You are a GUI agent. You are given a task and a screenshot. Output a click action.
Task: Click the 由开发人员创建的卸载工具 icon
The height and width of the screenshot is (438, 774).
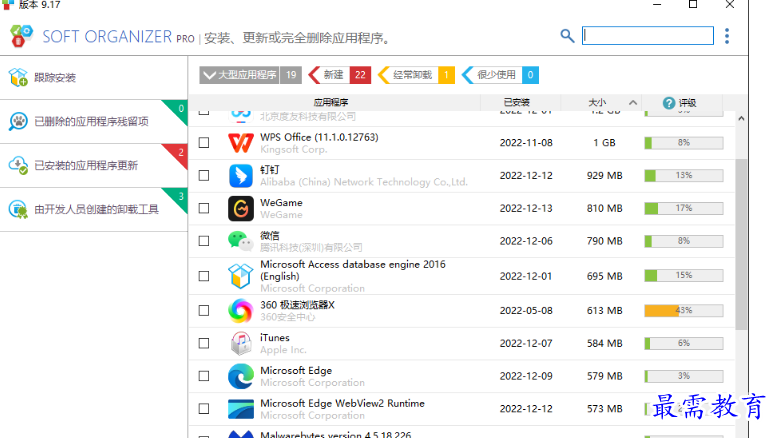click(x=18, y=209)
